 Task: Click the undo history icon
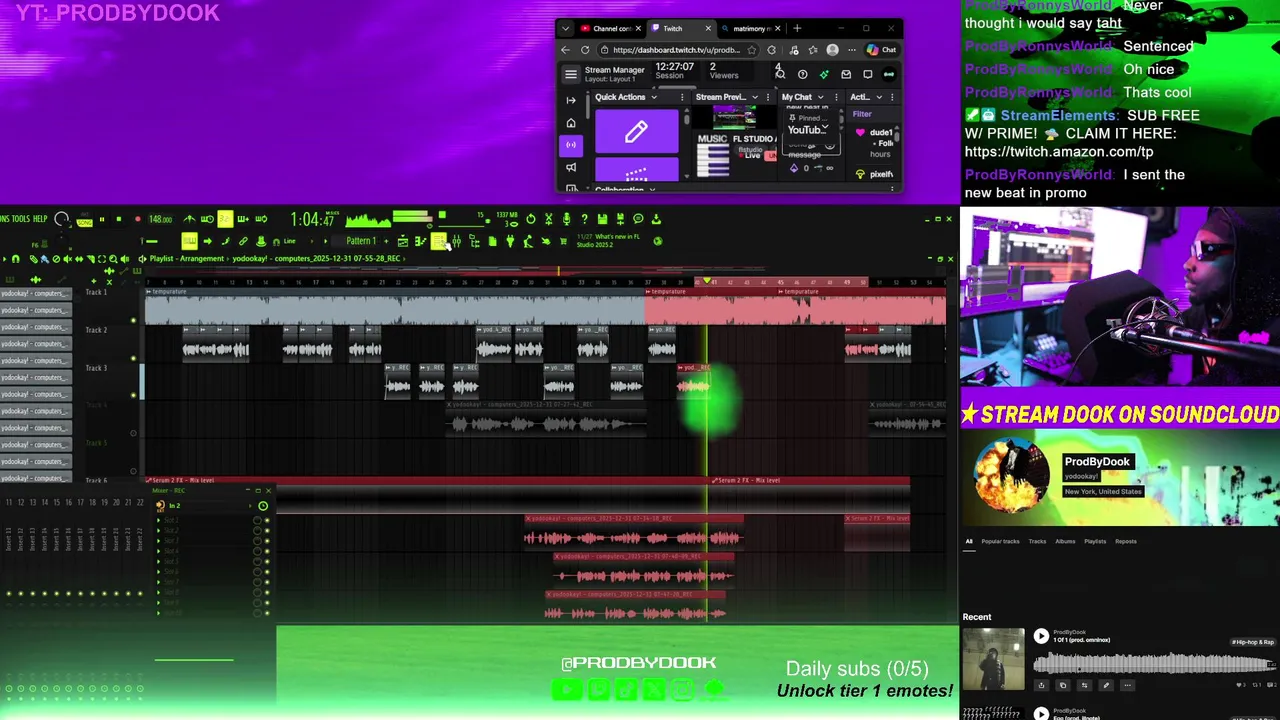pyautogui.click(x=531, y=219)
